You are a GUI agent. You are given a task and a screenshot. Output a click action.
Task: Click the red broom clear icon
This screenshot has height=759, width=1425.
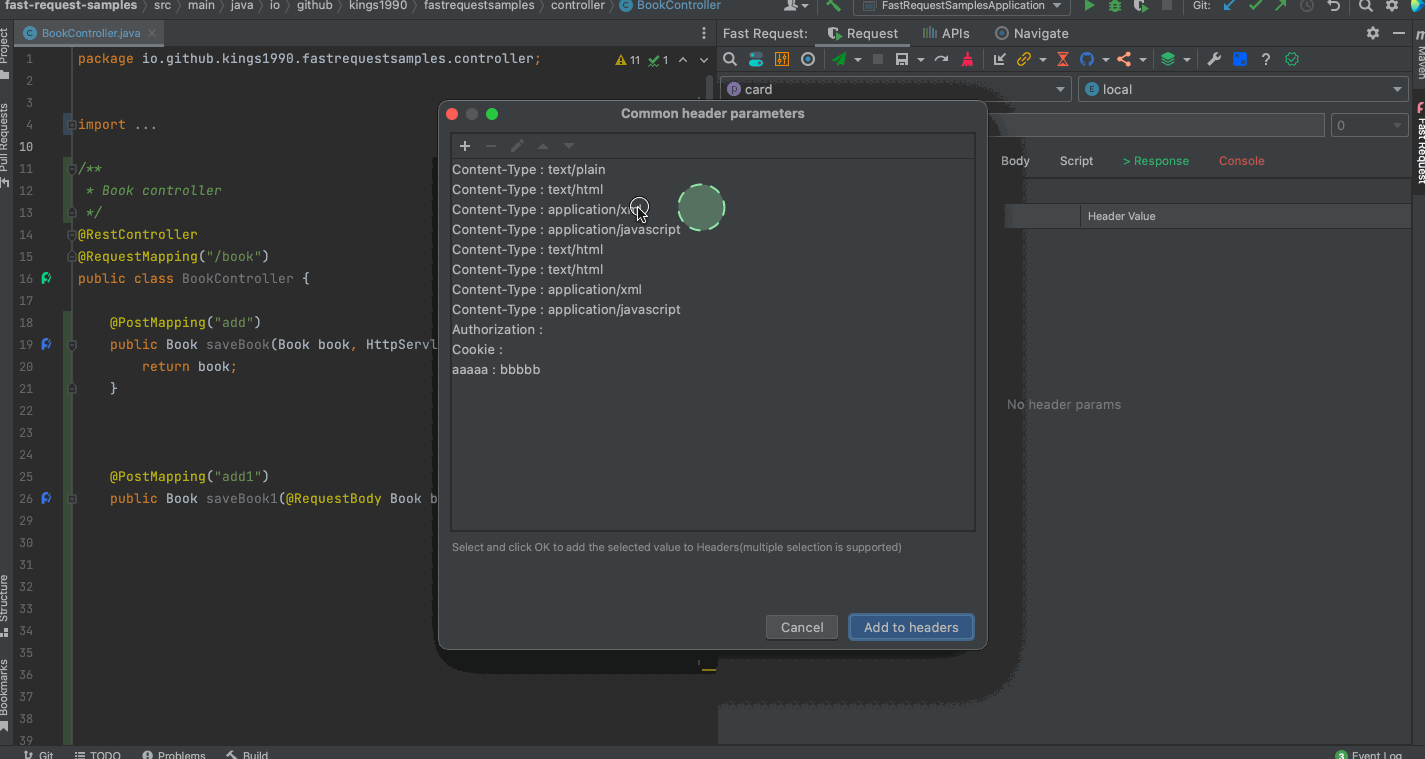(x=967, y=60)
